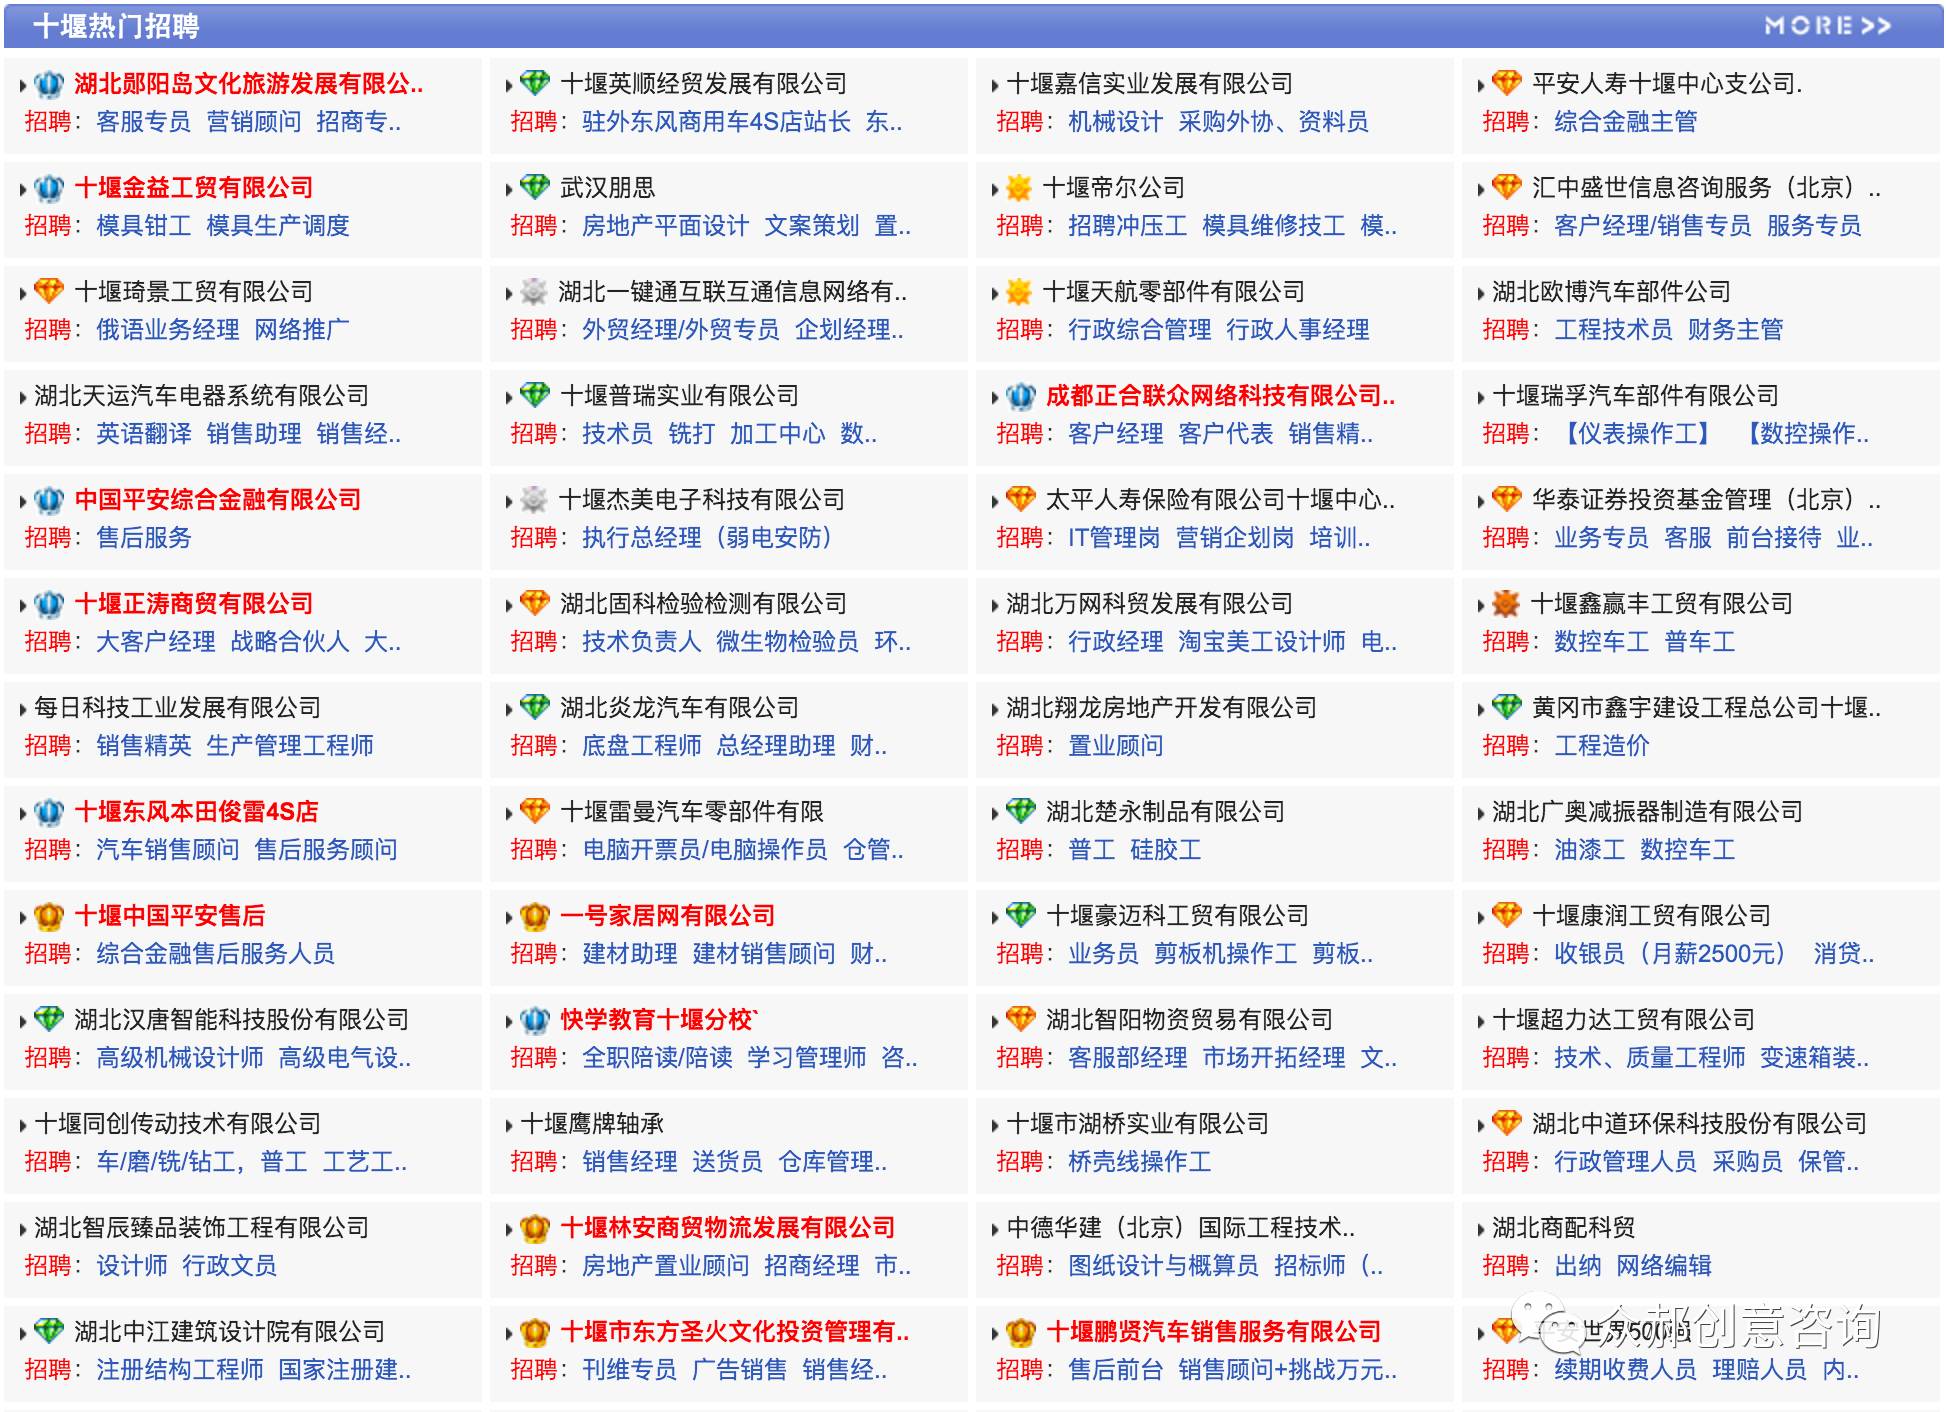Click green diamond icon beside 十堰英顺经贸发展有限公司
This screenshot has height=1412, width=1946.
[535, 83]
